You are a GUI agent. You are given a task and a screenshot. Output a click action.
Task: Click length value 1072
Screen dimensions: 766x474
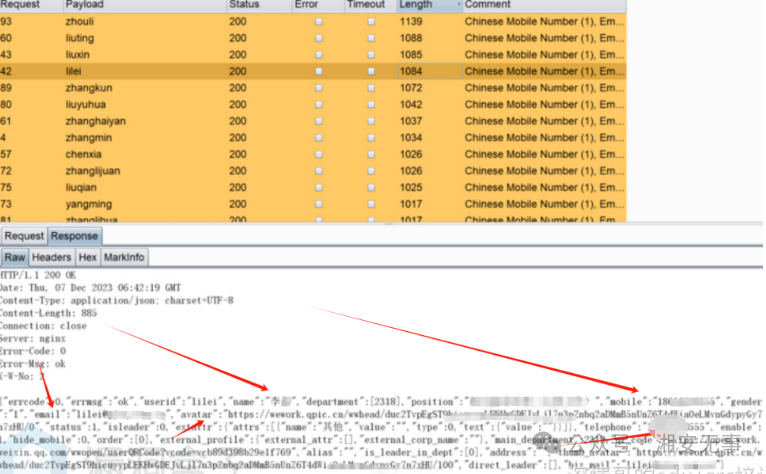(x=411, y=88)
